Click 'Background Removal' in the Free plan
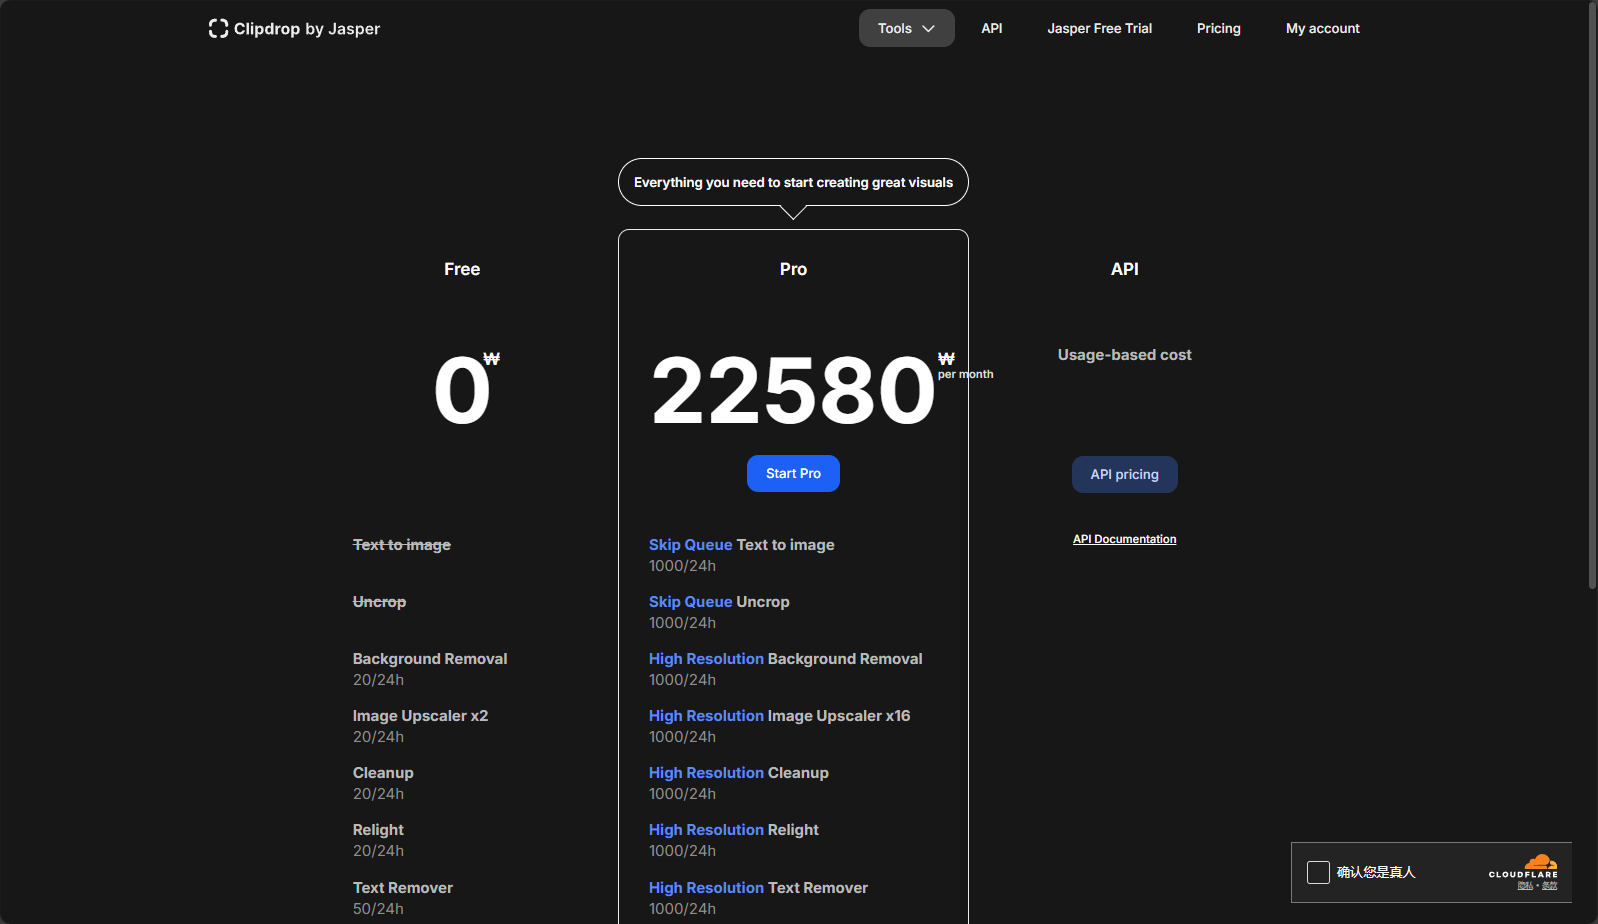Viewport: 1598px width, 924px height. point(430,659)
